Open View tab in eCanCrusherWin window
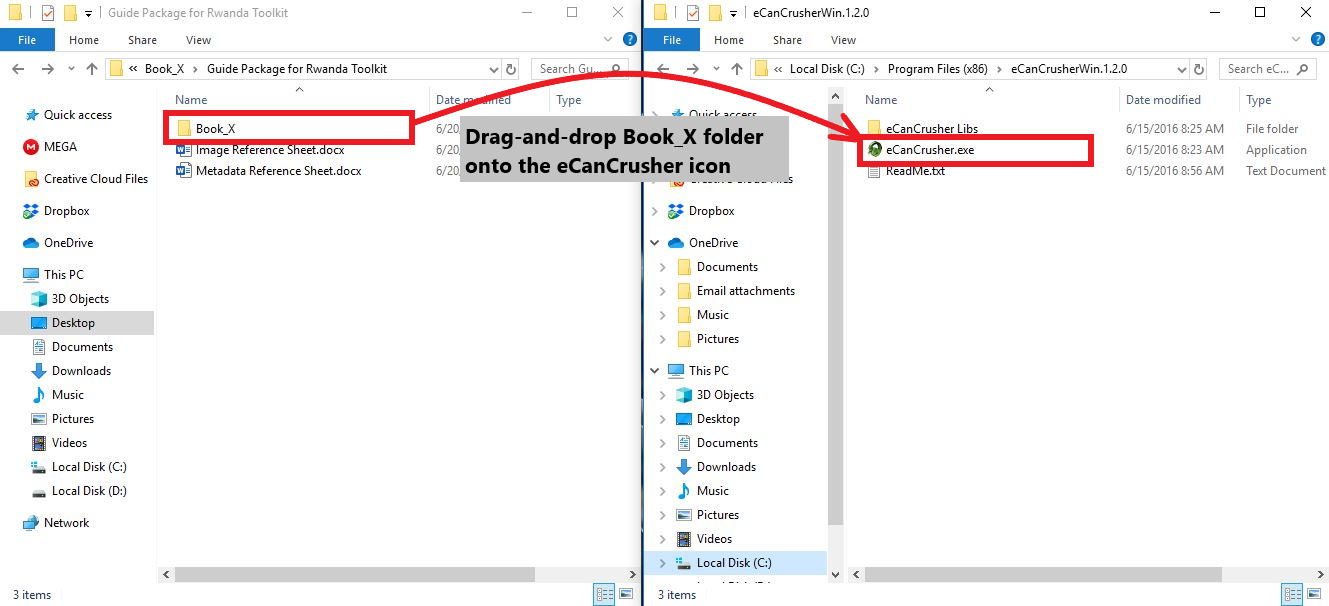1329x606 pixels. [844, 40]
